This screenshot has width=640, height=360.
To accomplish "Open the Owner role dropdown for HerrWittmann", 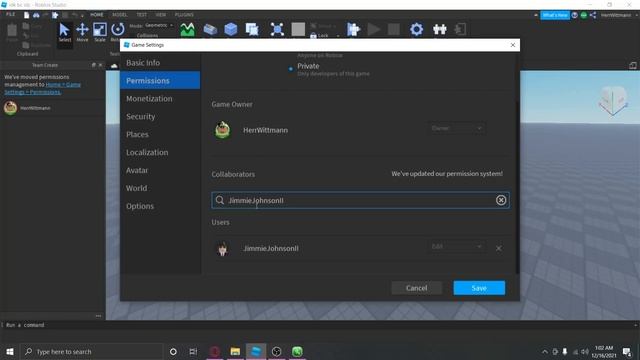I will (x=456, y=128).
